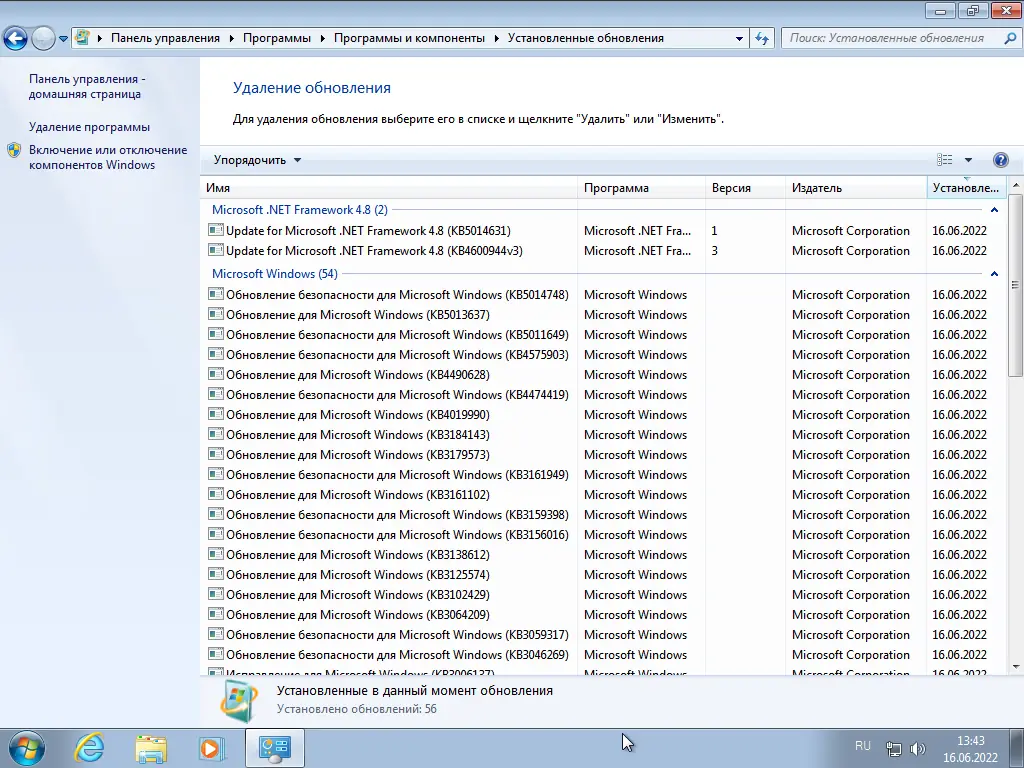Sort by the Имя column header
The image size is (1024, 768).
389,187
